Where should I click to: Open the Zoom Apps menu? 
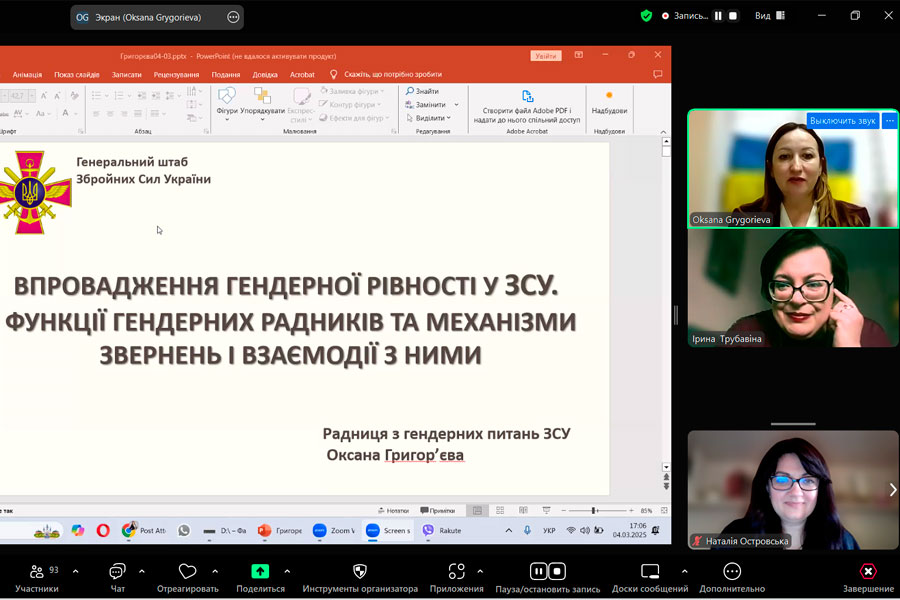pyautogui.click(x=457, y=573)
